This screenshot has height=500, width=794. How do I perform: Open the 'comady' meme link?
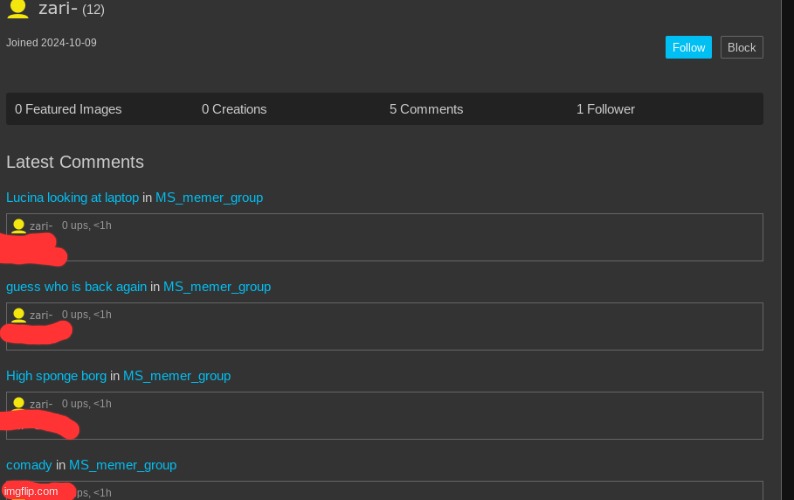coord(29,465)
